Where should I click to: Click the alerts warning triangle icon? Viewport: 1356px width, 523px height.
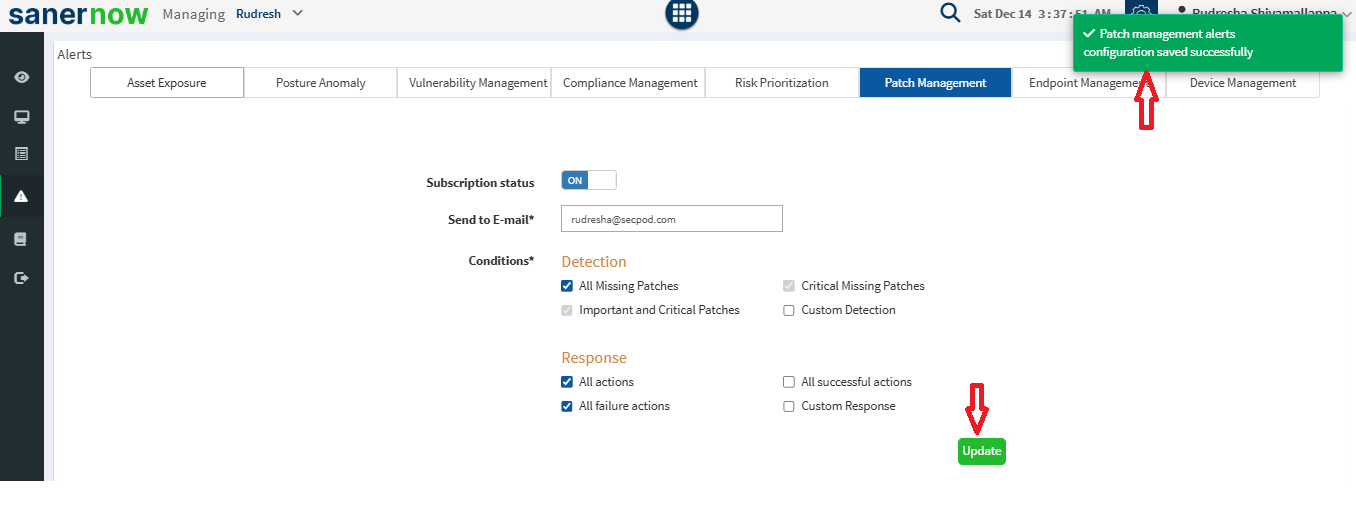pyautogui.click(x=21, y=196)
